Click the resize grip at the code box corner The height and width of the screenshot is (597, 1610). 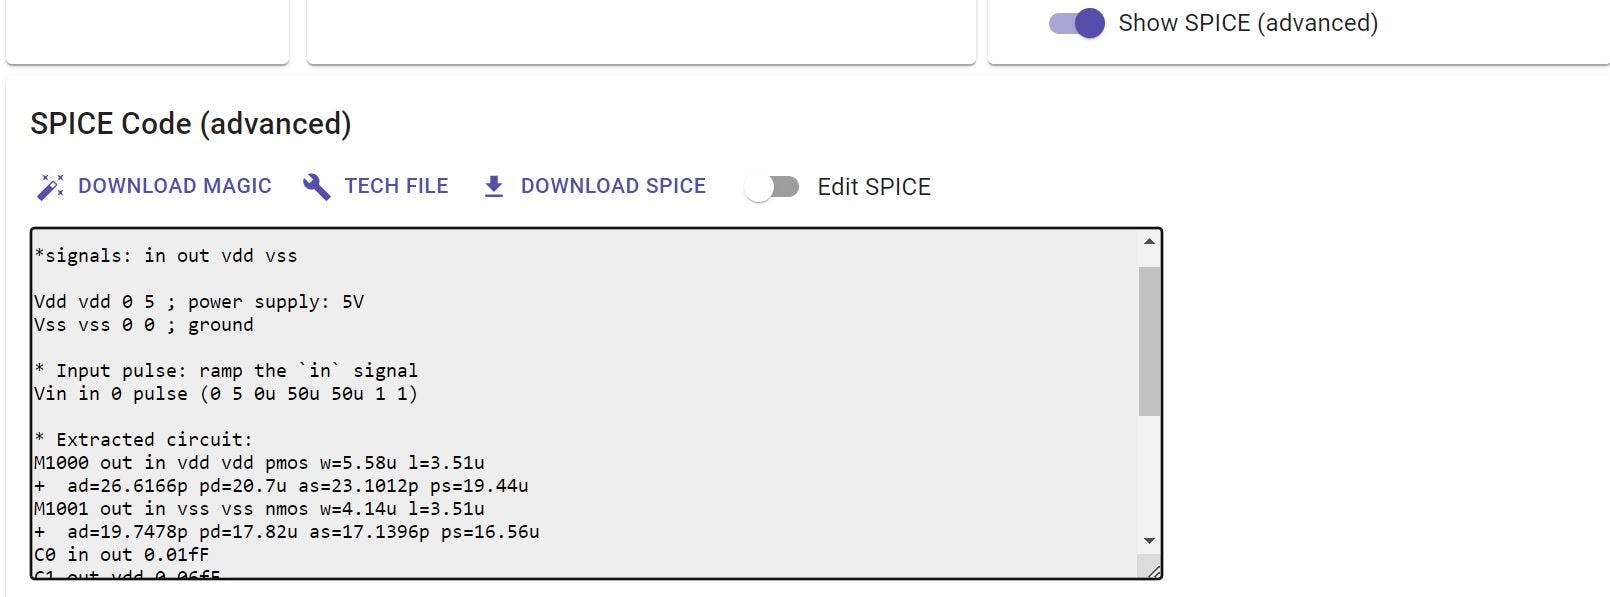[x=1152, y=570]
